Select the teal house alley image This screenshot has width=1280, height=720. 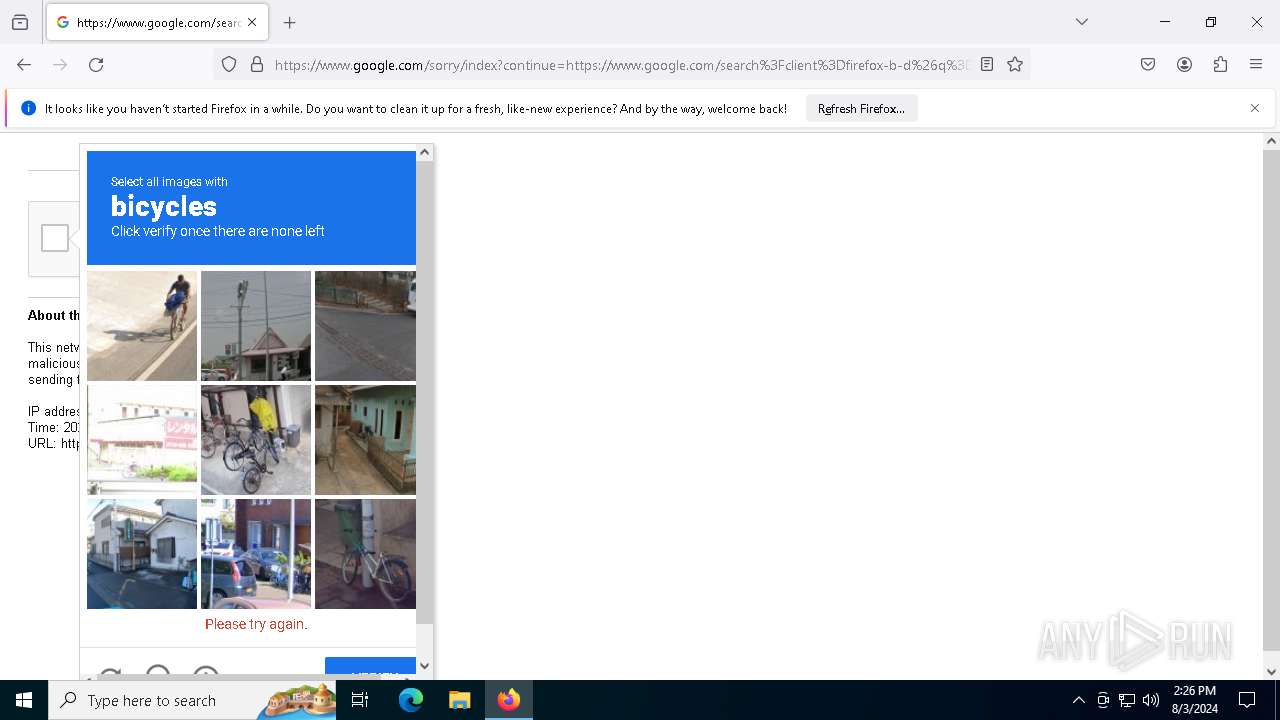point(365,440)
